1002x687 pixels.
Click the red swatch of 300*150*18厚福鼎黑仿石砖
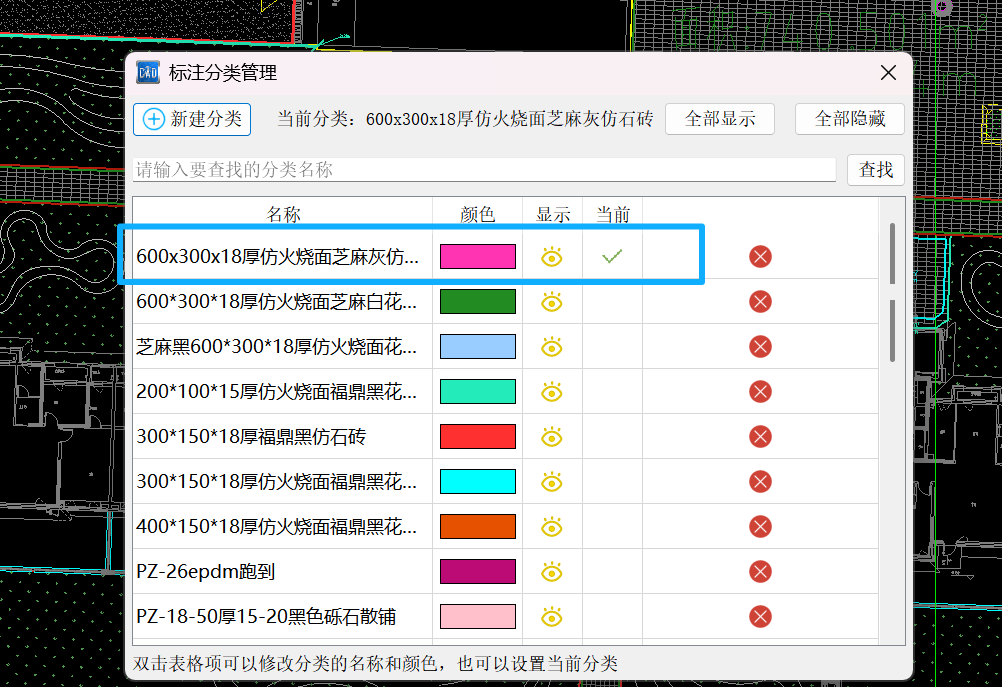pyautogui.click(x=477, y=436)
